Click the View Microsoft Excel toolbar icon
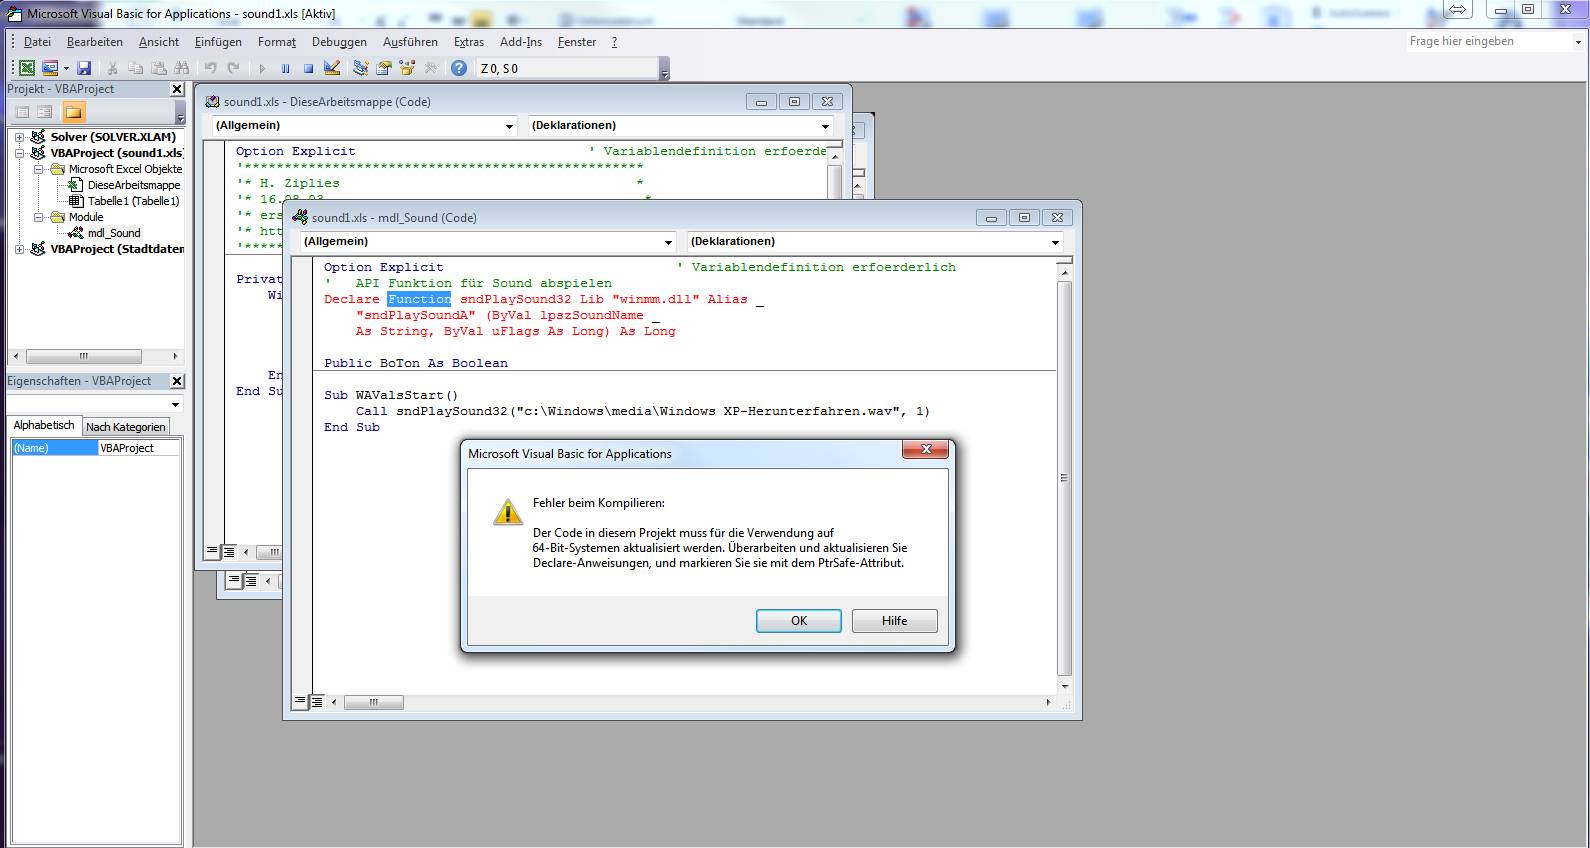 click(x=27, y=68)
